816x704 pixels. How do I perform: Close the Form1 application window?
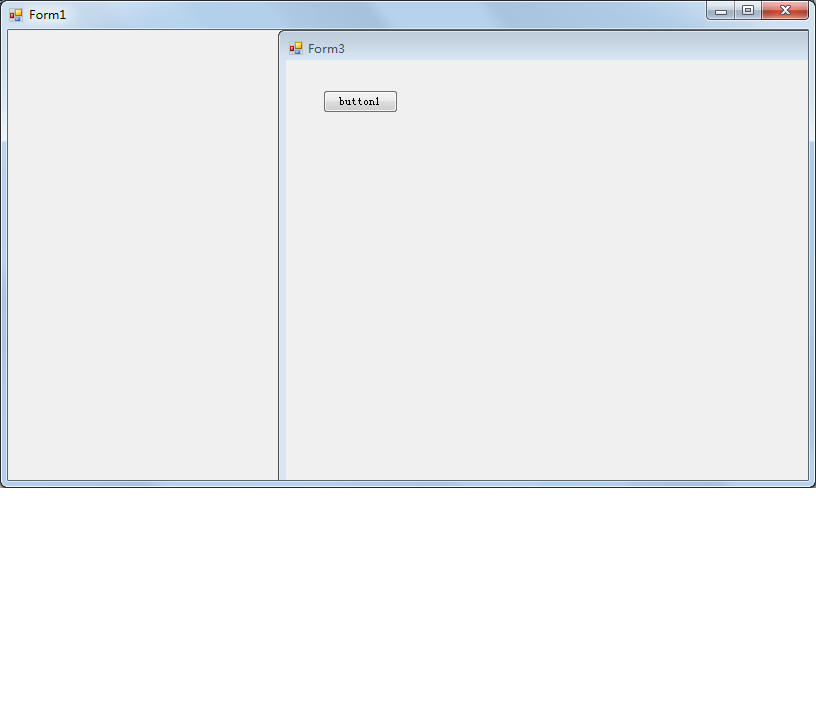784,10
